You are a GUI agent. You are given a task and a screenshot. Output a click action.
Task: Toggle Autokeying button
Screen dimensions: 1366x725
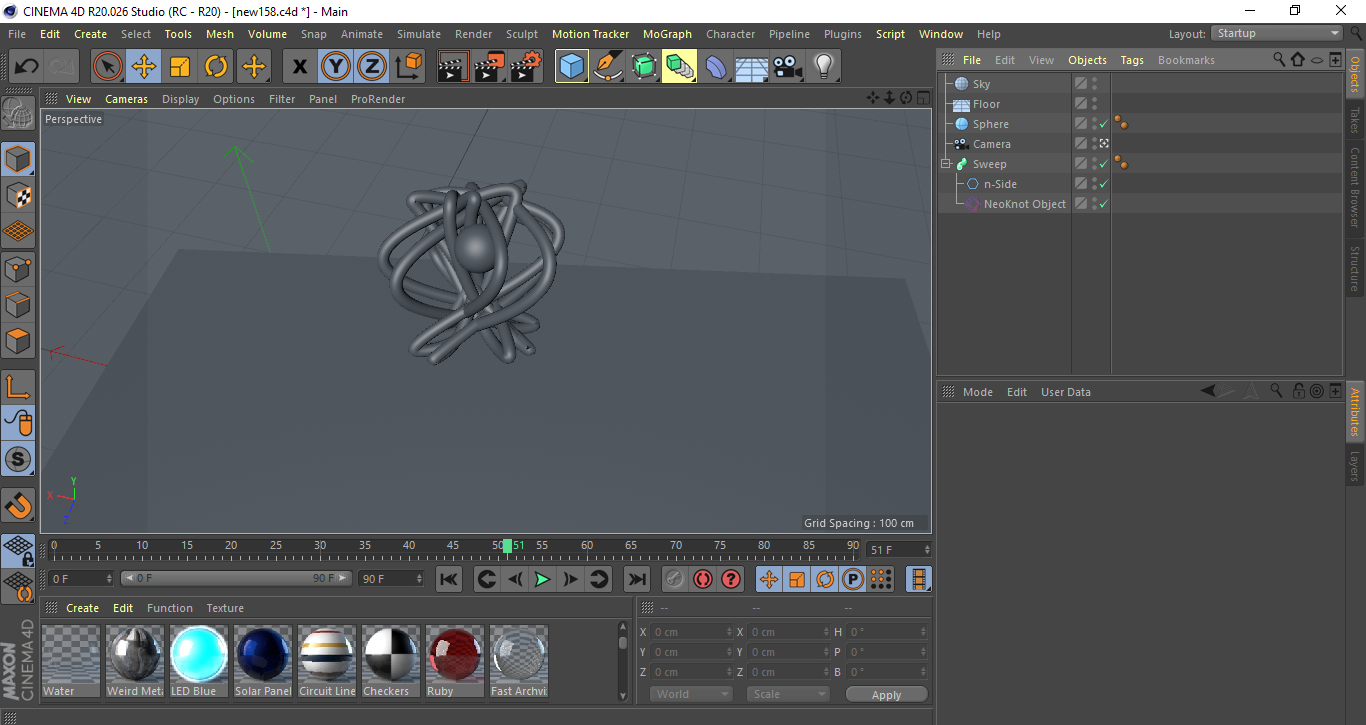703,579
